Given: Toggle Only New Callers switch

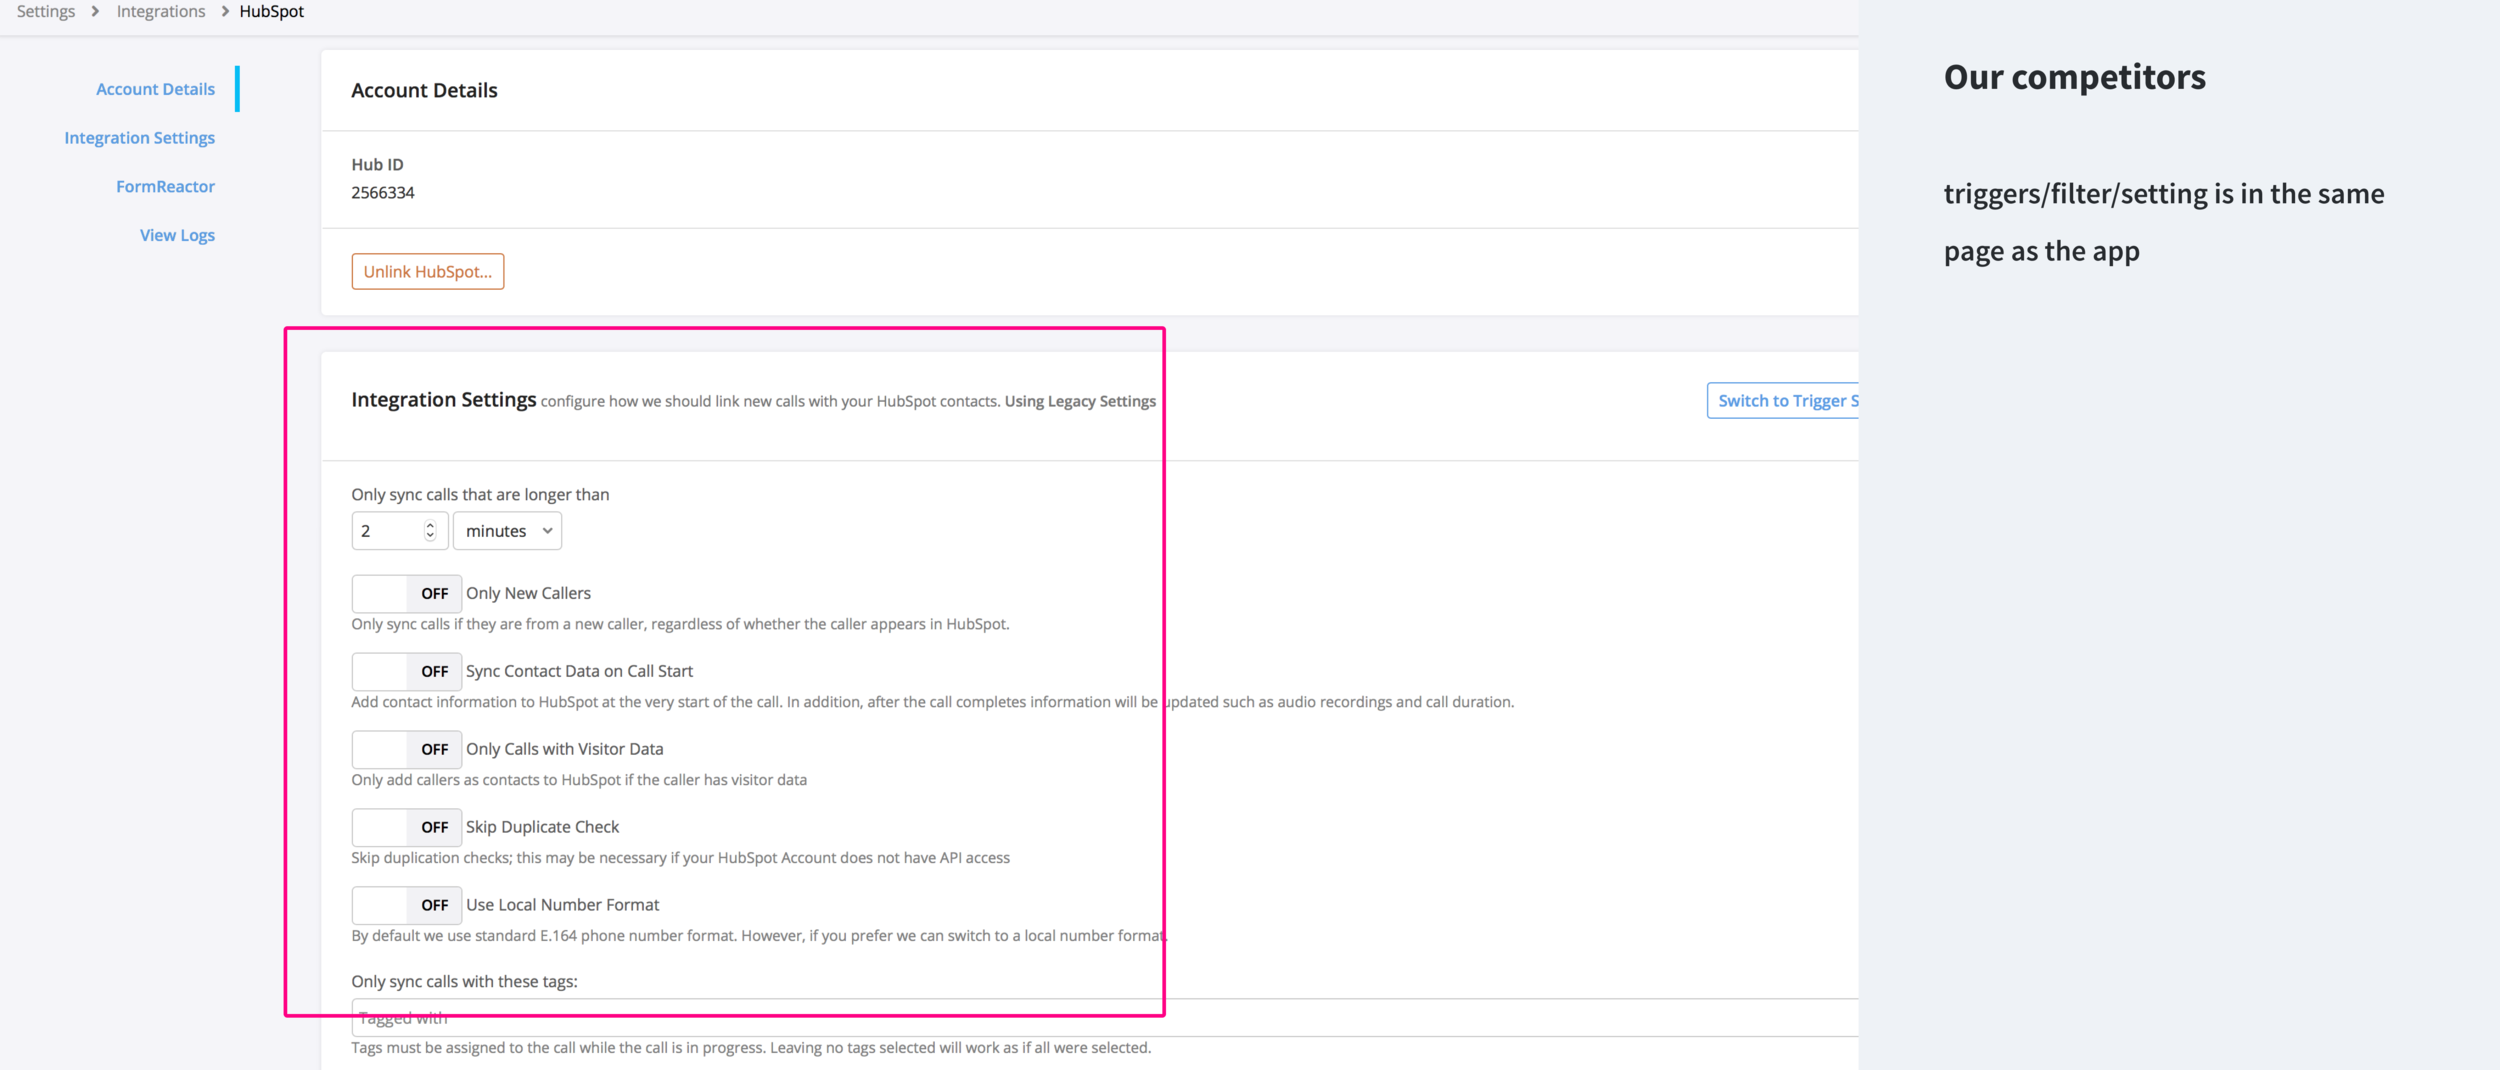Looking at the screenshot, I should coord(407,594).
